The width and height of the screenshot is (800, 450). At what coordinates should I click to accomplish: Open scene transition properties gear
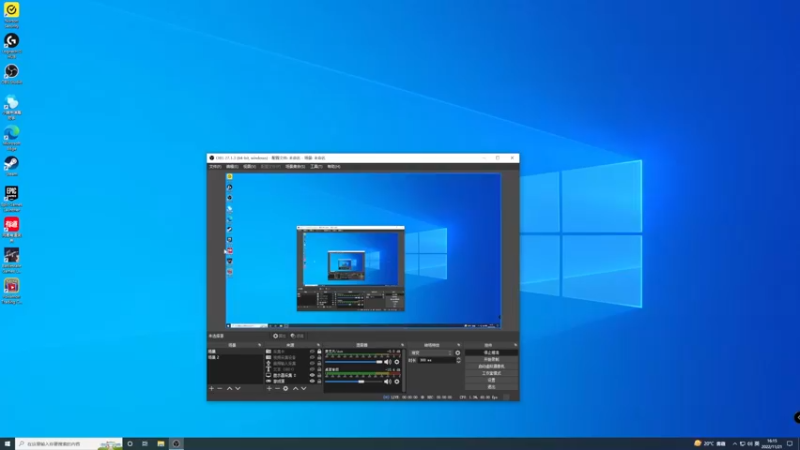458,353
